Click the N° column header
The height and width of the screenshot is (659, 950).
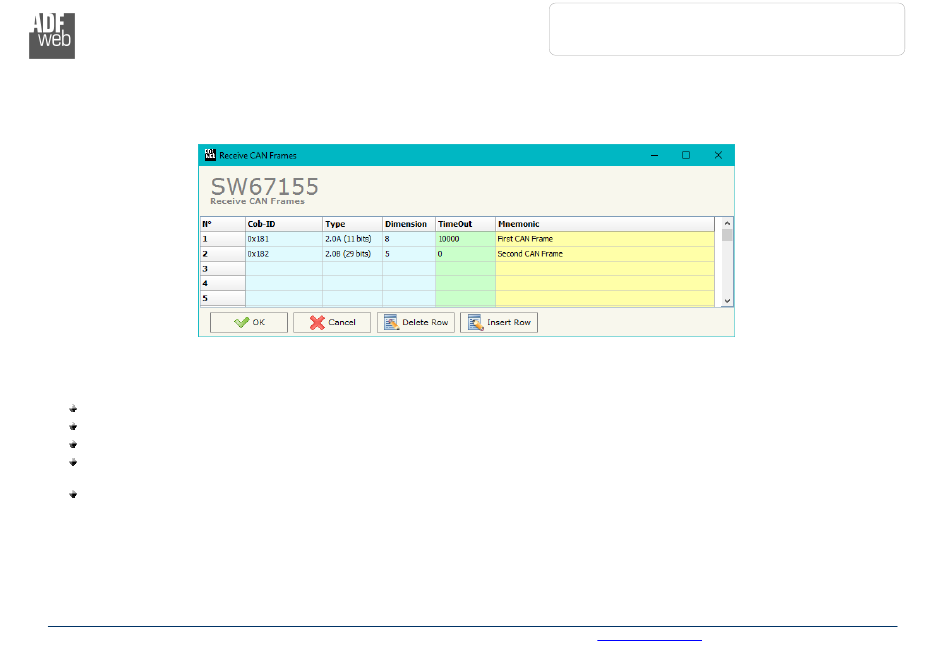[x=222, y=224]
